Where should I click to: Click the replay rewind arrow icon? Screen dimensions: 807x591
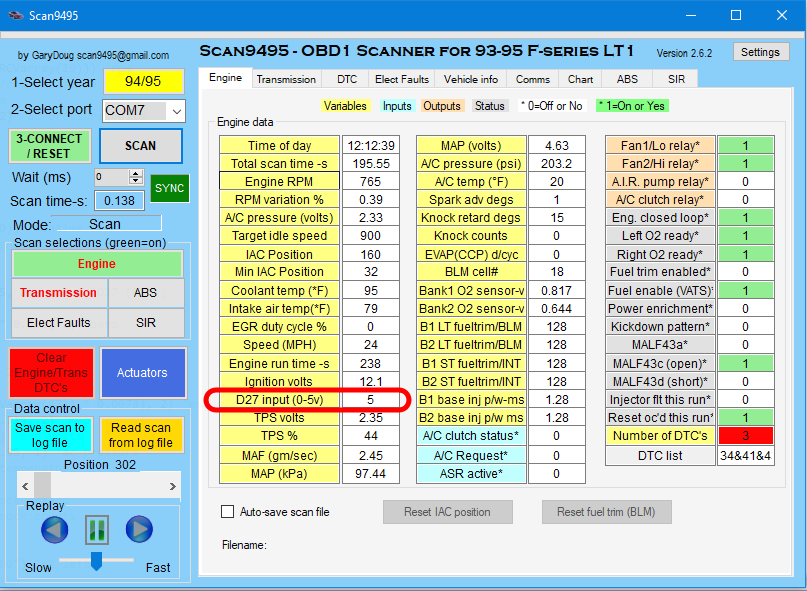[55, 529]
